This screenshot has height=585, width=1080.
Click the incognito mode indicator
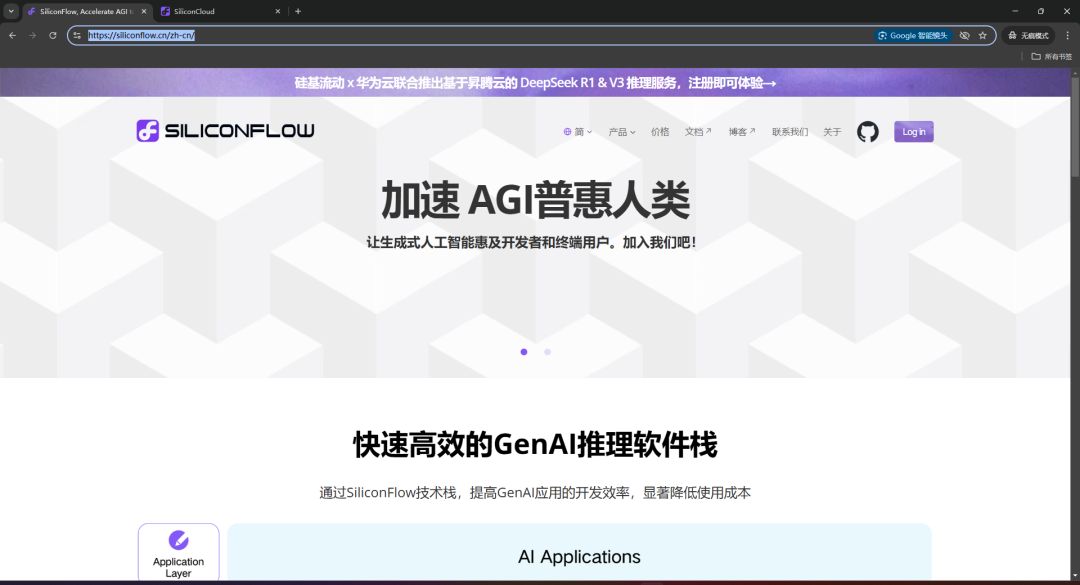[1028, 35]
